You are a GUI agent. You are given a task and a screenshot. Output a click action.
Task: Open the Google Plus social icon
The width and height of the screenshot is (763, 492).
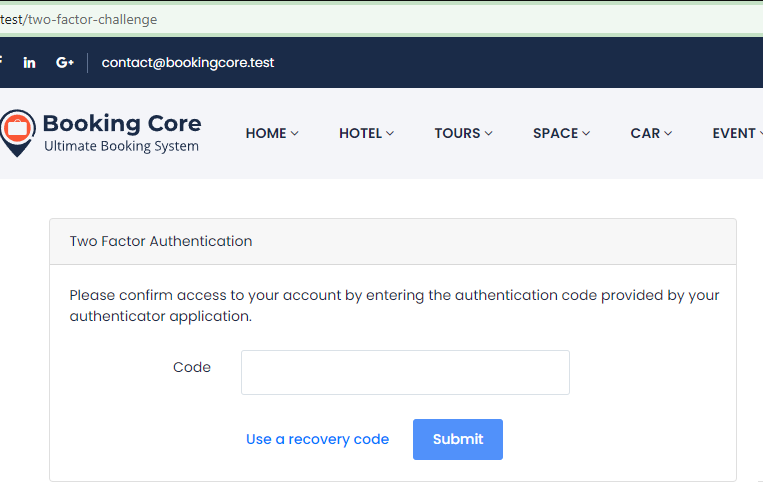point(65,62)
